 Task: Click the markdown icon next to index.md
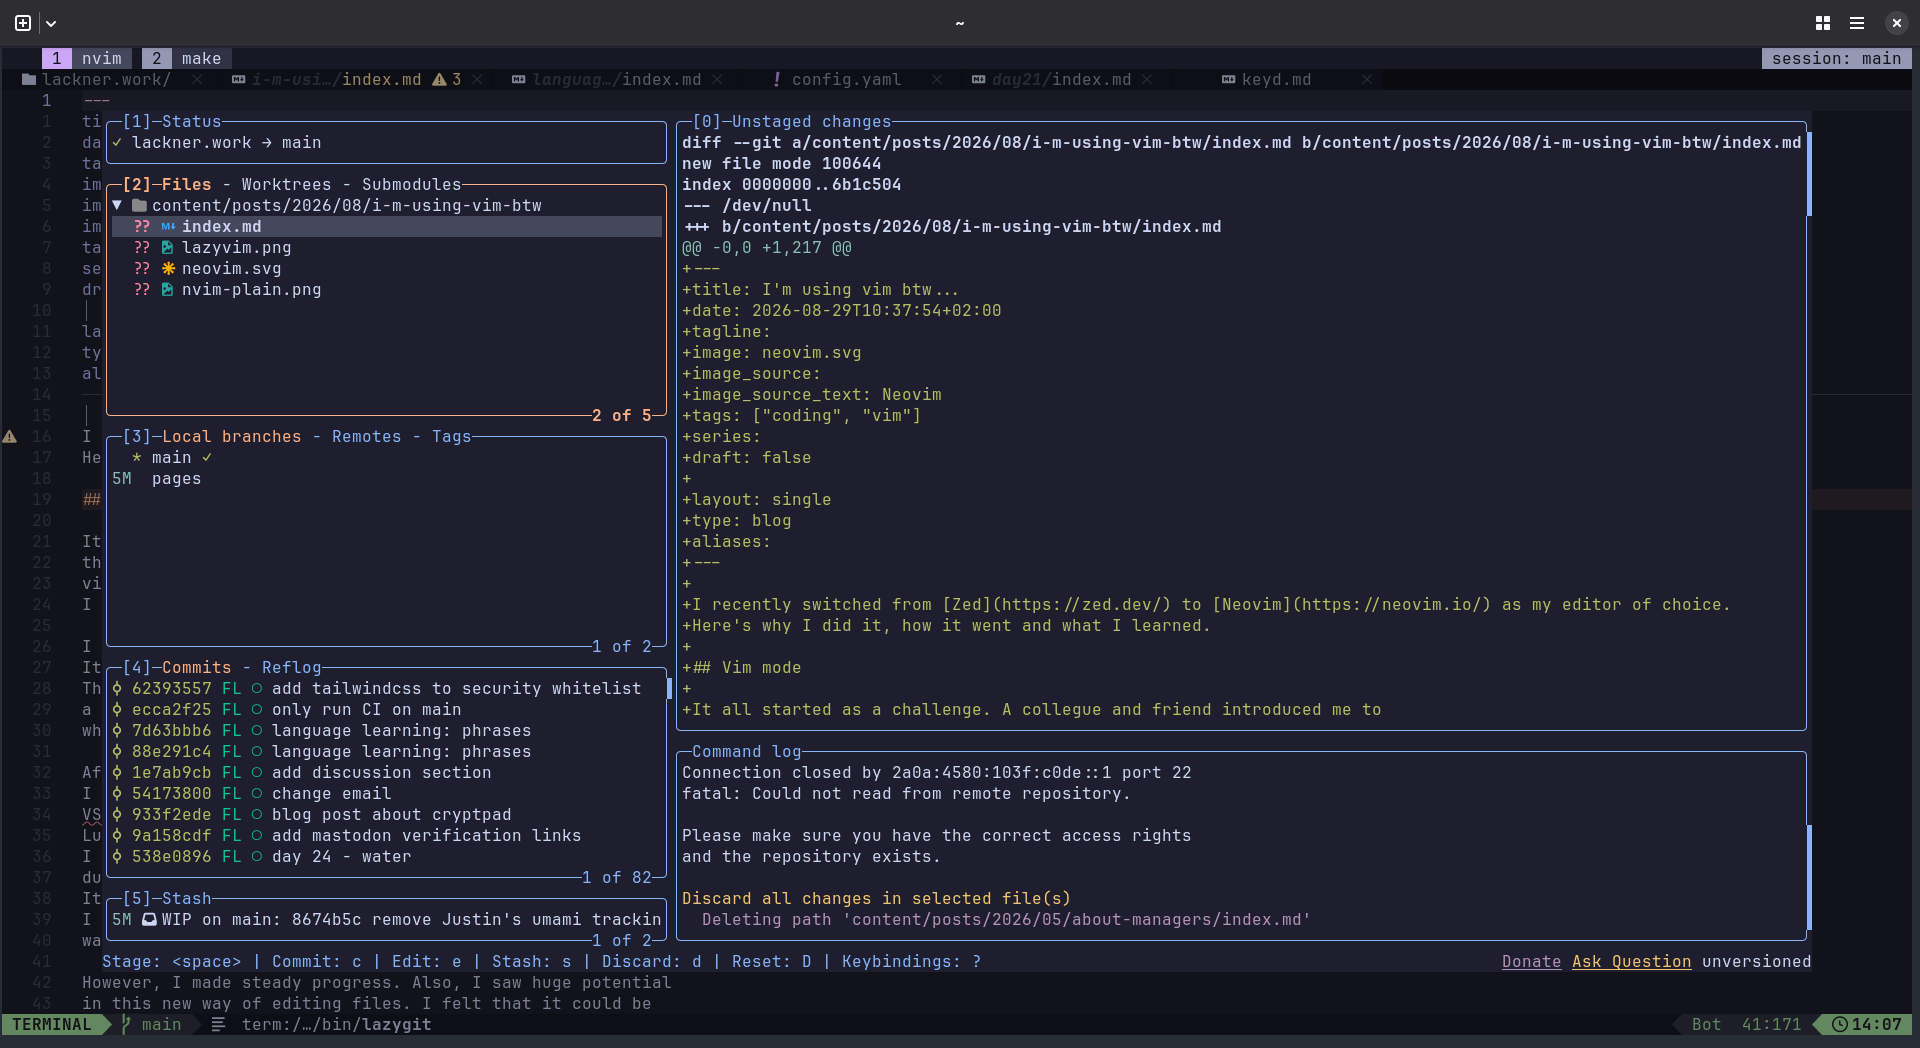pos(168,226)
